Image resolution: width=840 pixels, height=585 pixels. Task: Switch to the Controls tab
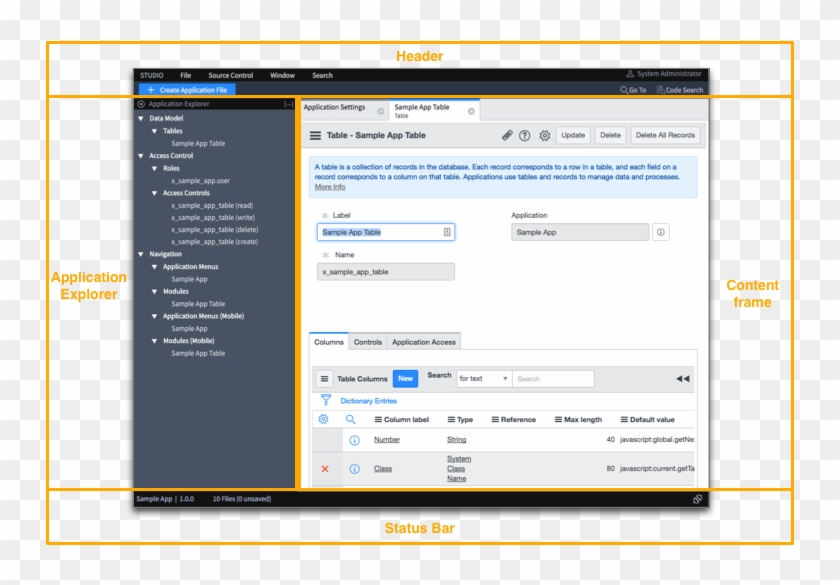[368, 342]
